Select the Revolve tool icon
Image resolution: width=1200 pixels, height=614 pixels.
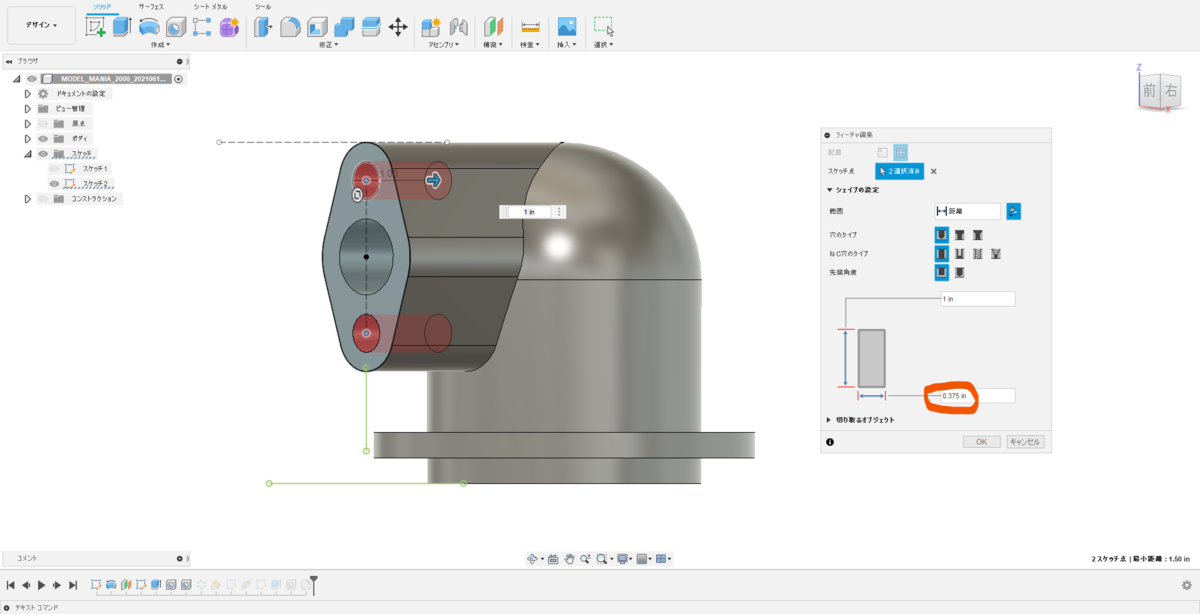pos(149,27)
